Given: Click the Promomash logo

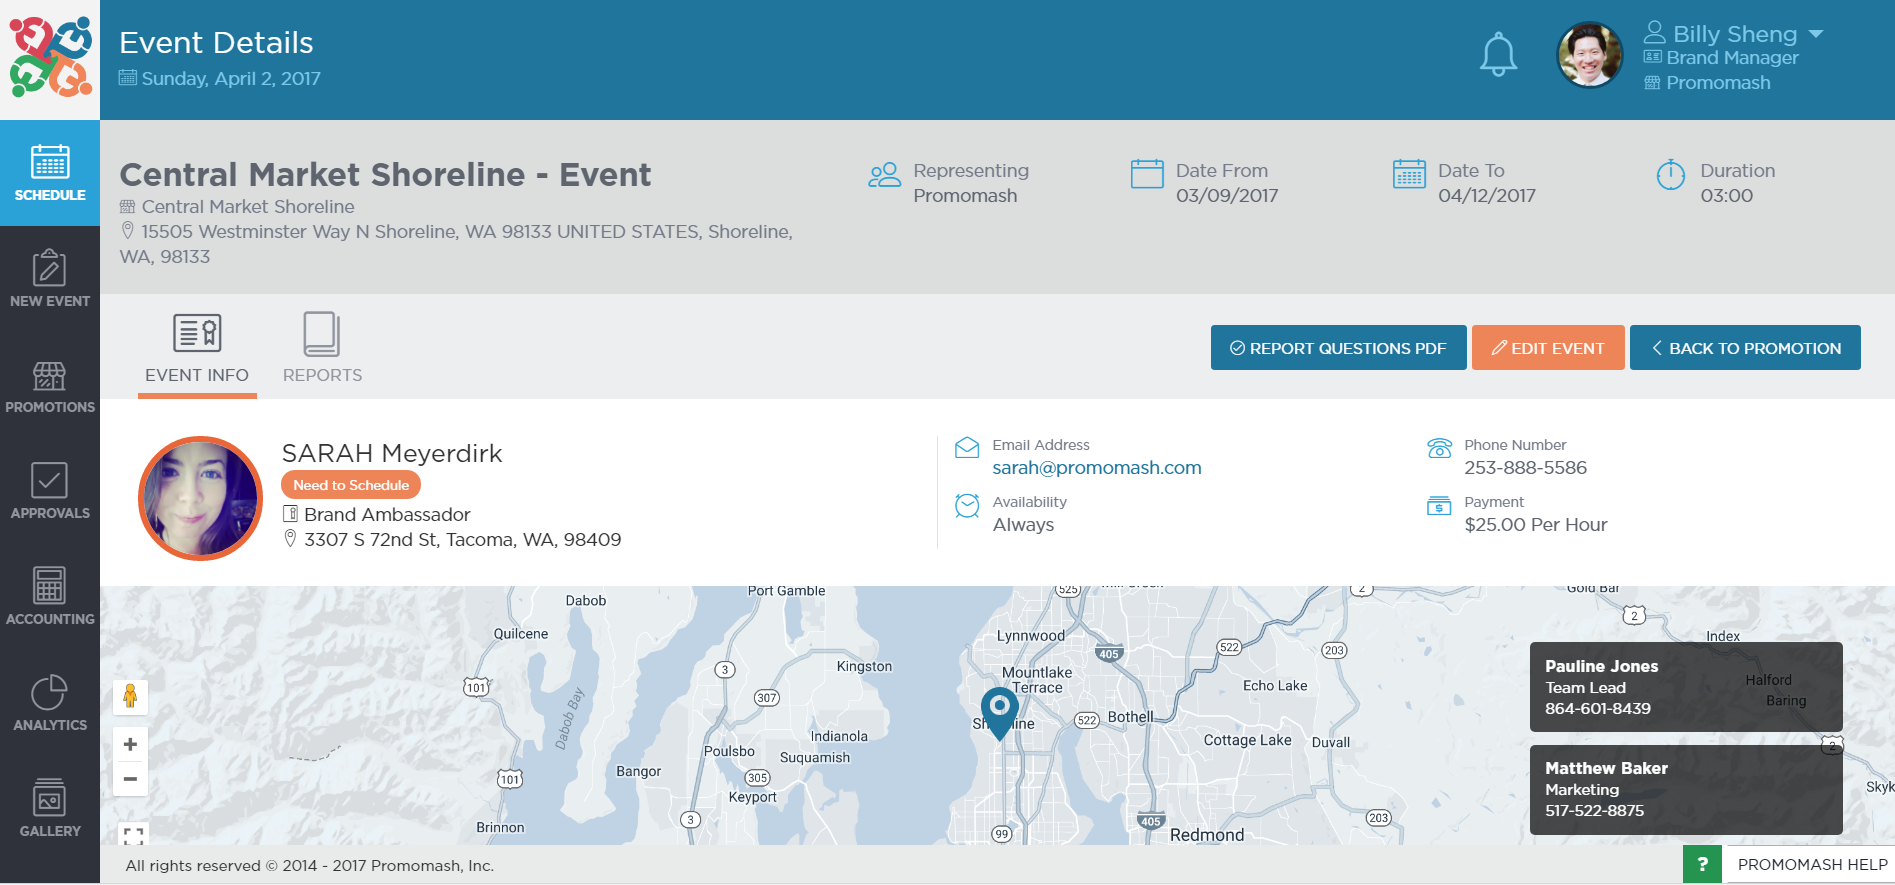Looking at the screenshot, I should [50, 57].
